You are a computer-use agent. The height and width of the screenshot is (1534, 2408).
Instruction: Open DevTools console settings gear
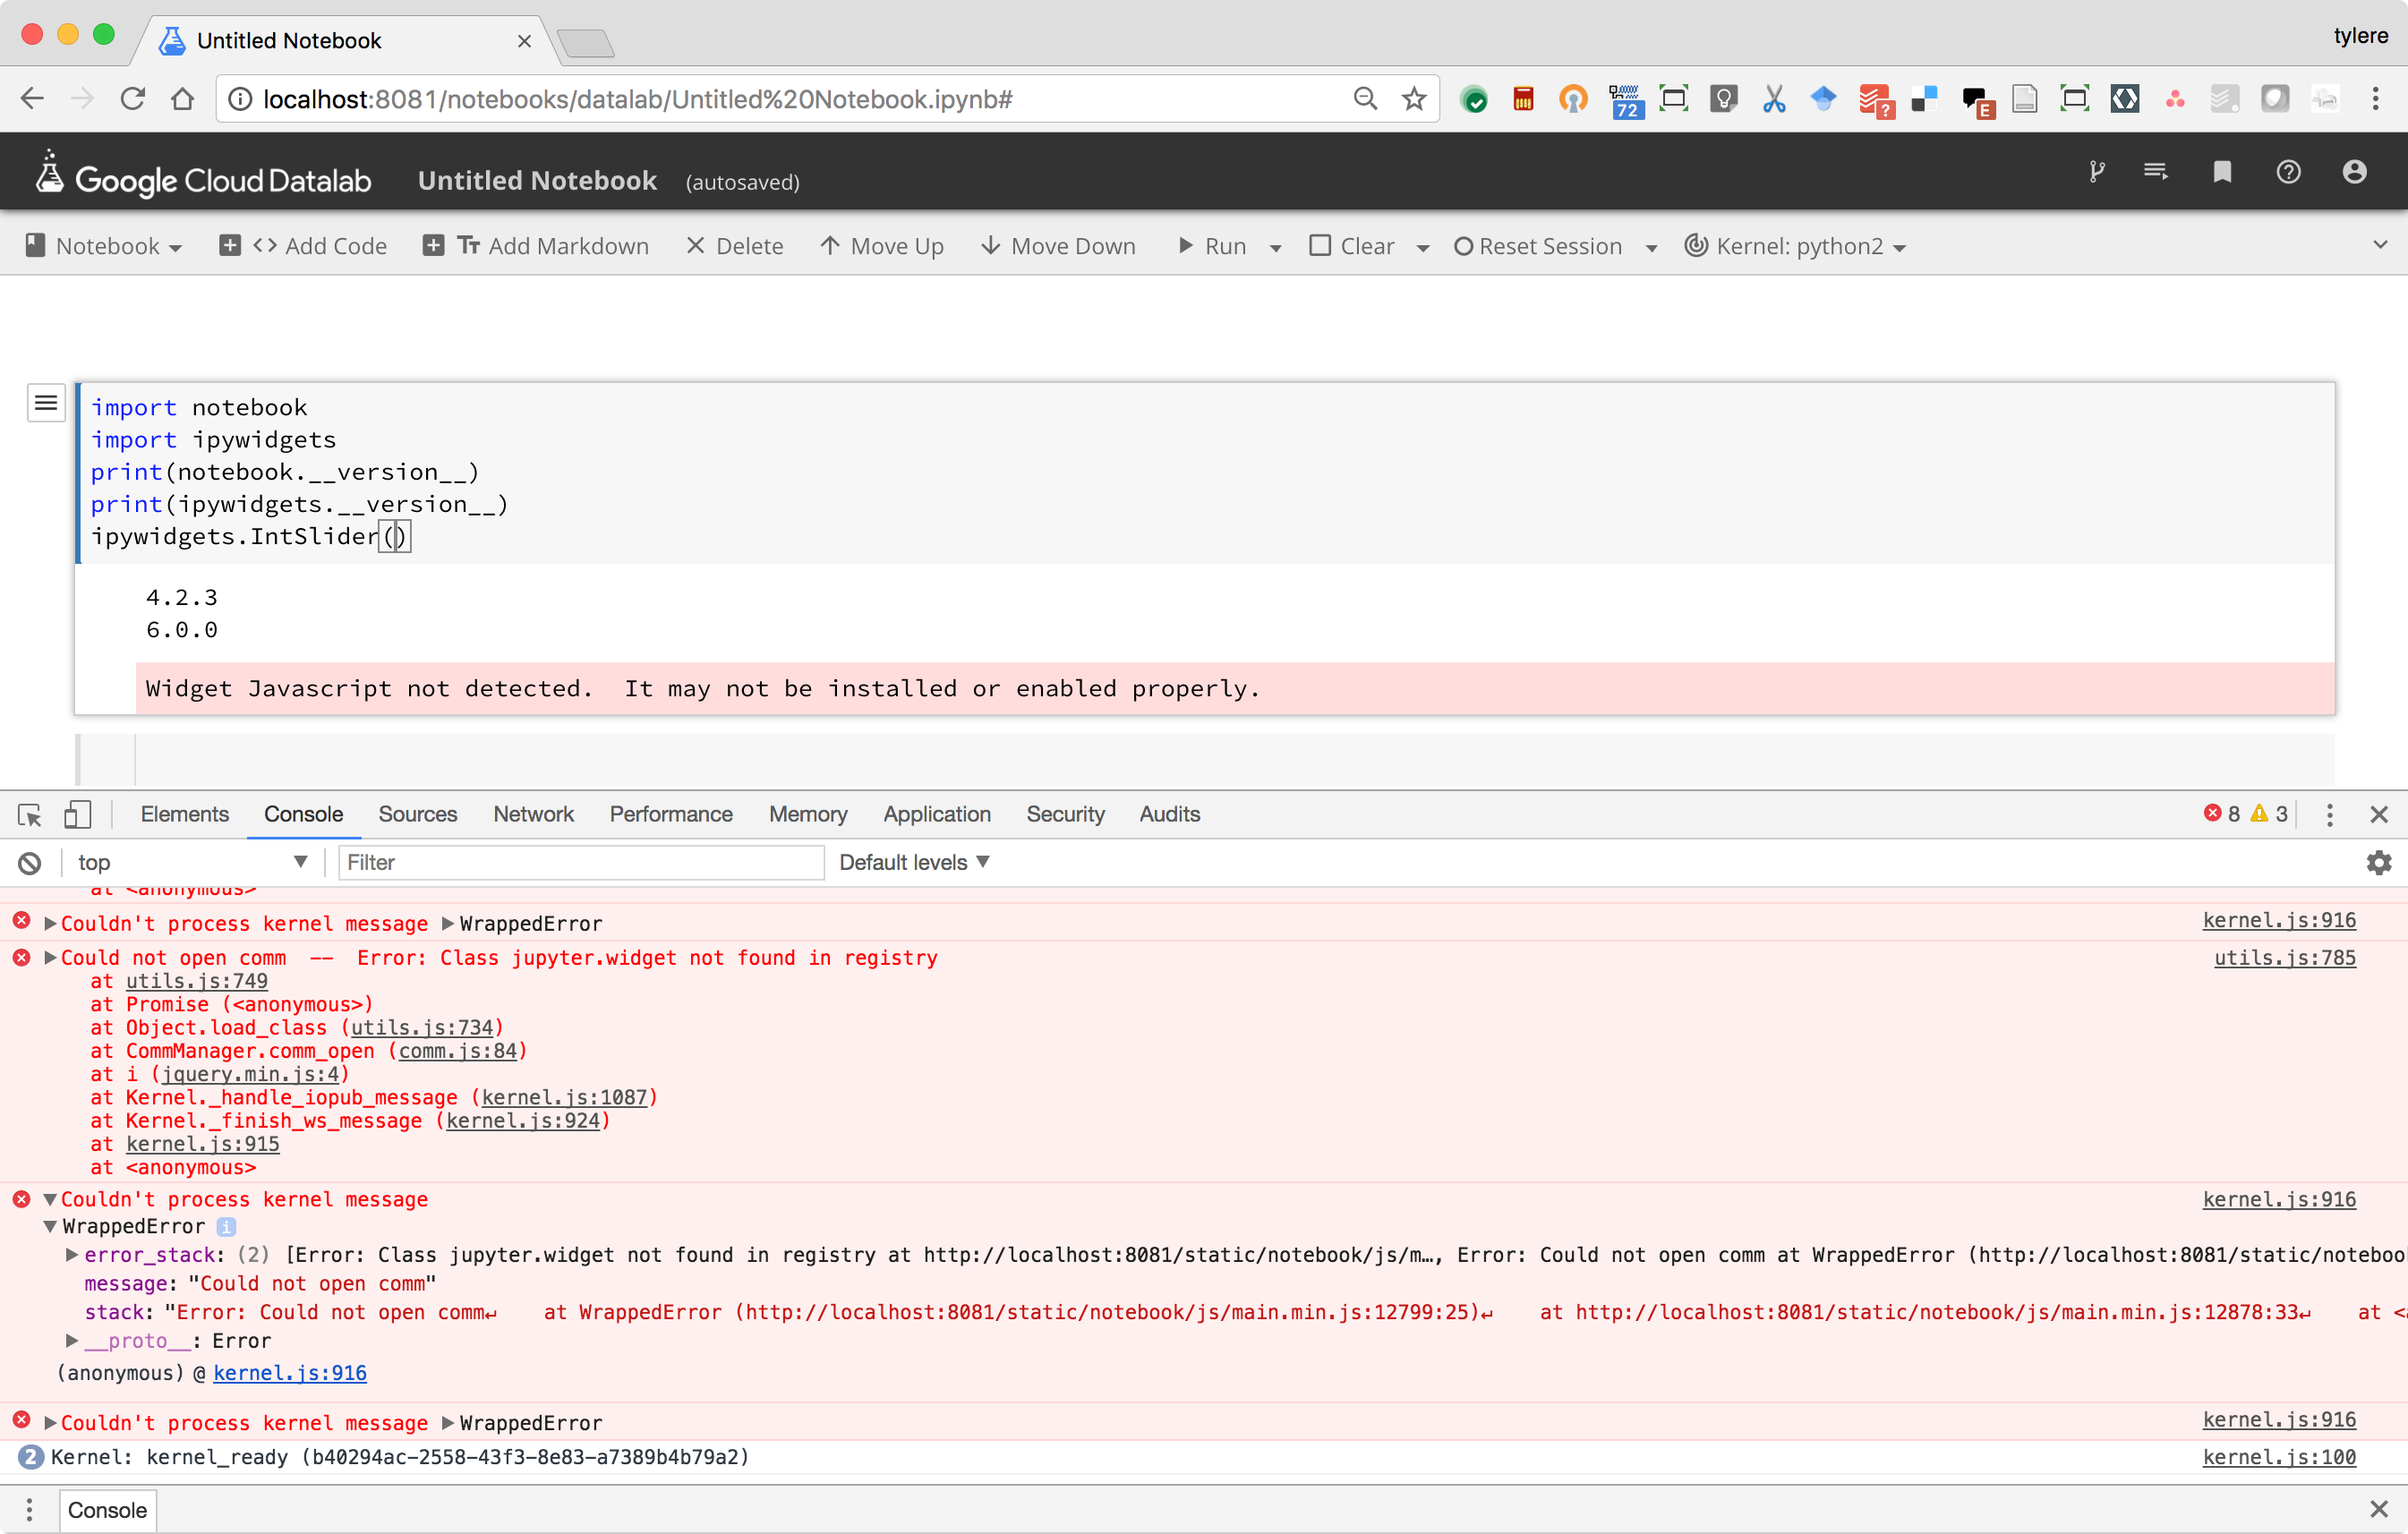tap(2378, 863)
